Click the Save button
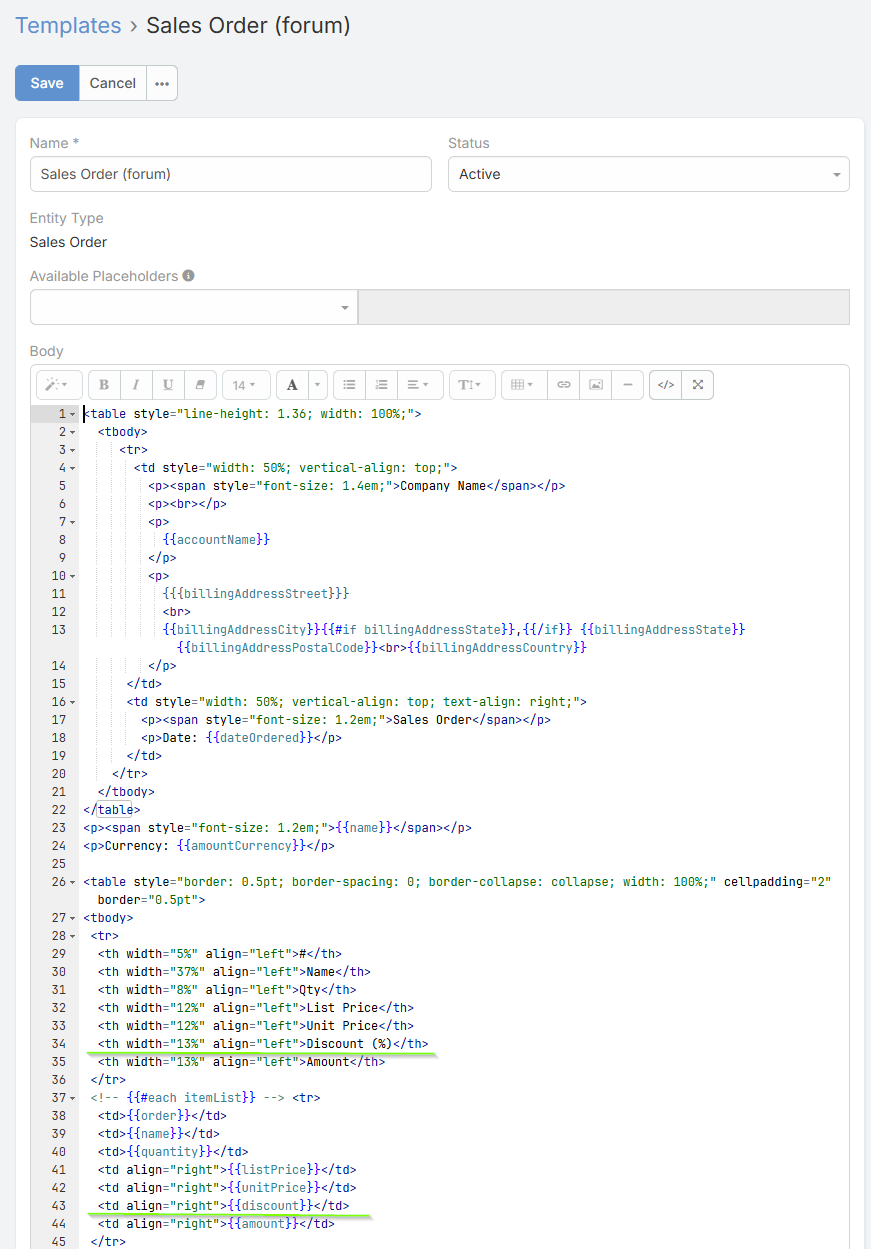This screenshot has width=871, height=1249. 47,84
